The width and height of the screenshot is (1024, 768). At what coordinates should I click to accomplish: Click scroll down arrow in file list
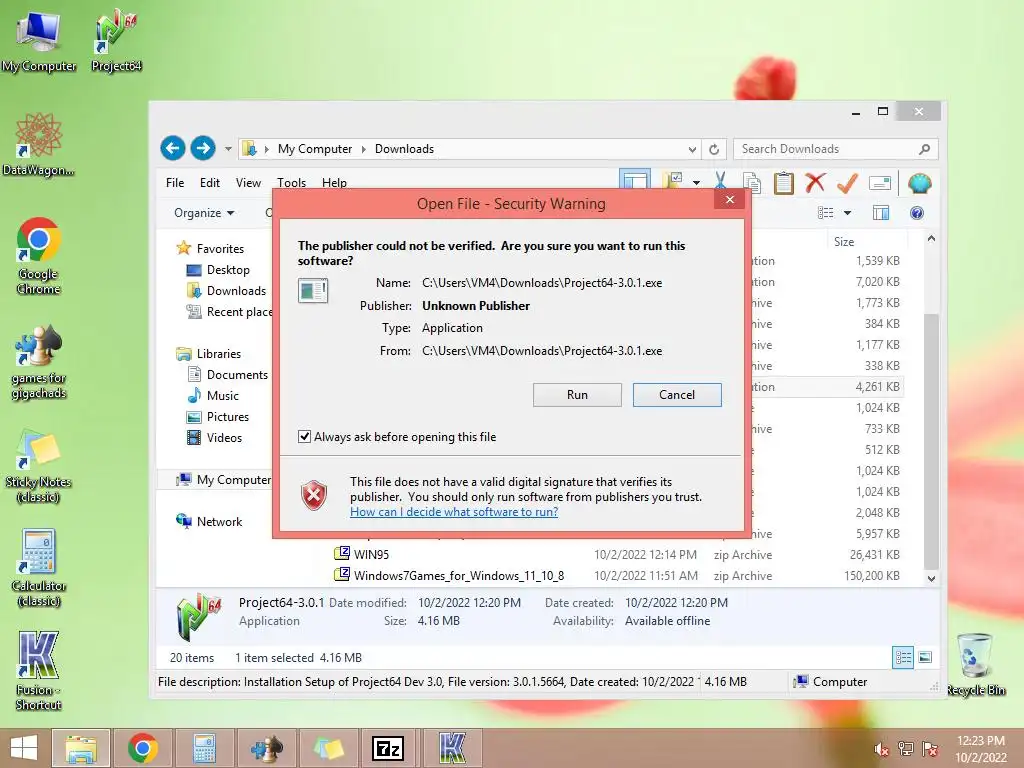pos(931,578)
